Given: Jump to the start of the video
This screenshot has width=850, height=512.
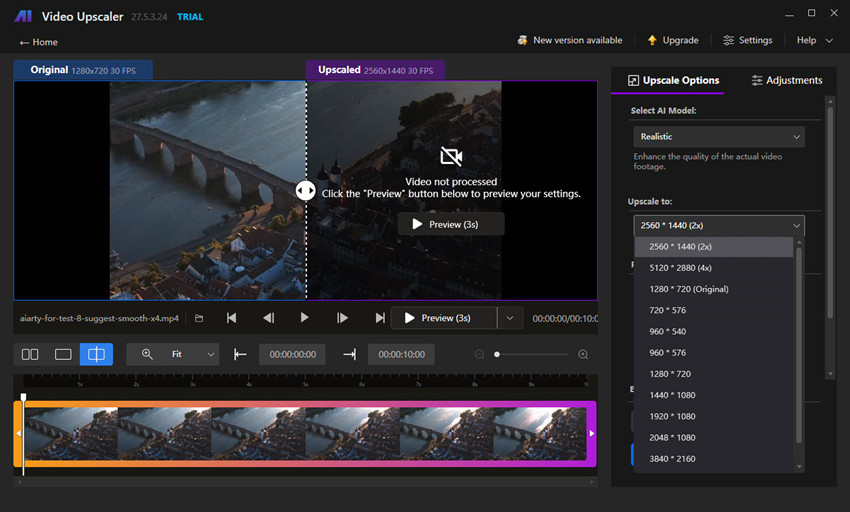Looking at the screenshot, I should click(x=231, y=318).
